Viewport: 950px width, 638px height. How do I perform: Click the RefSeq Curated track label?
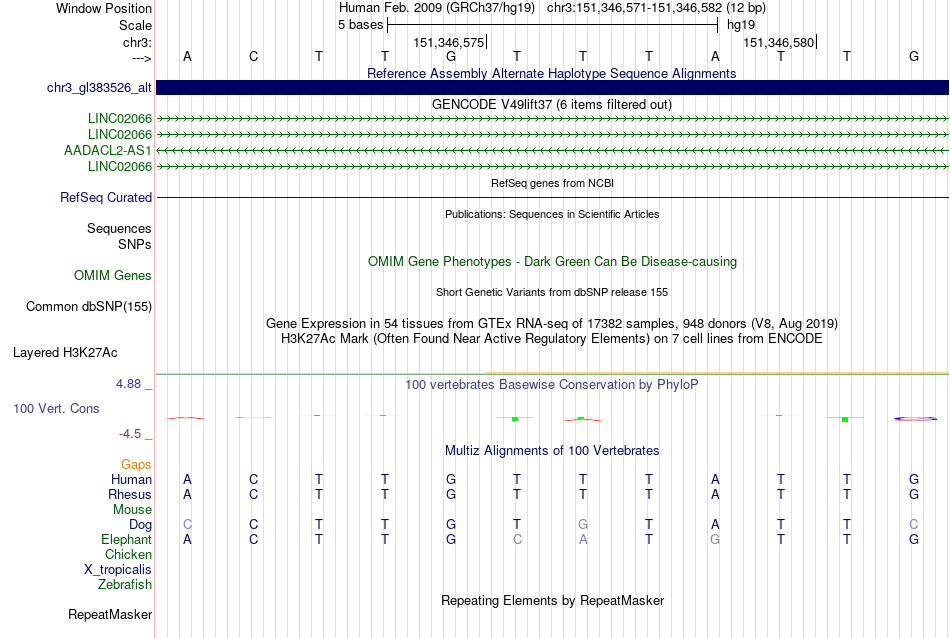coord(106,198)
